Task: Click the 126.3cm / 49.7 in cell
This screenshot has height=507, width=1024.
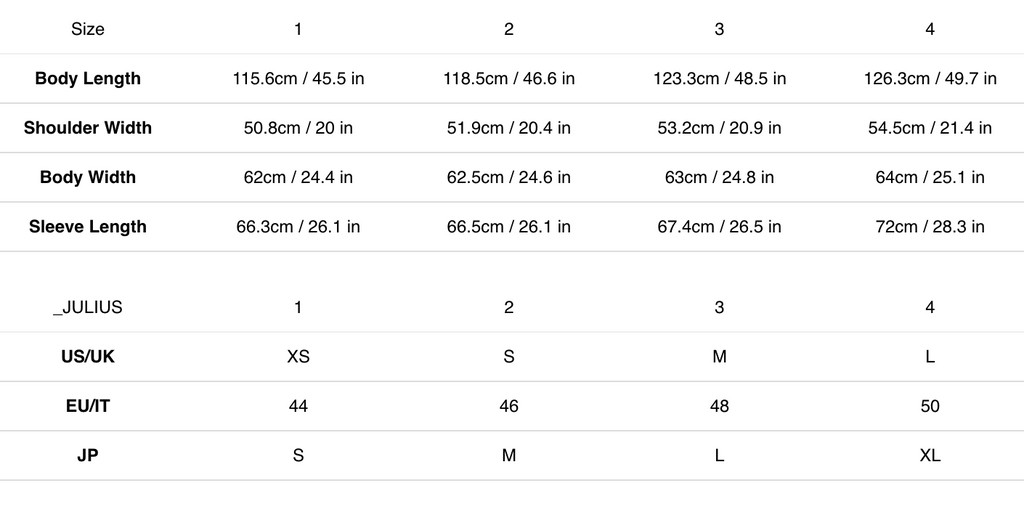Action: [x=930, y=78]
